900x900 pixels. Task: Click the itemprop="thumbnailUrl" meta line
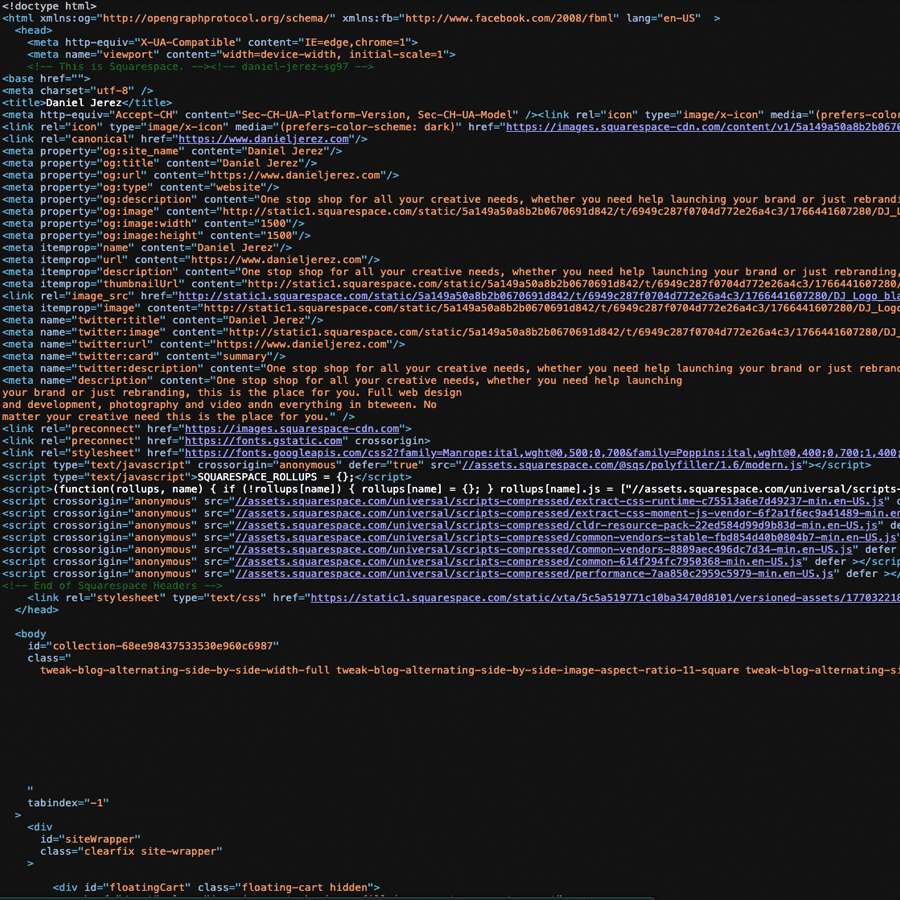point(451,284)
